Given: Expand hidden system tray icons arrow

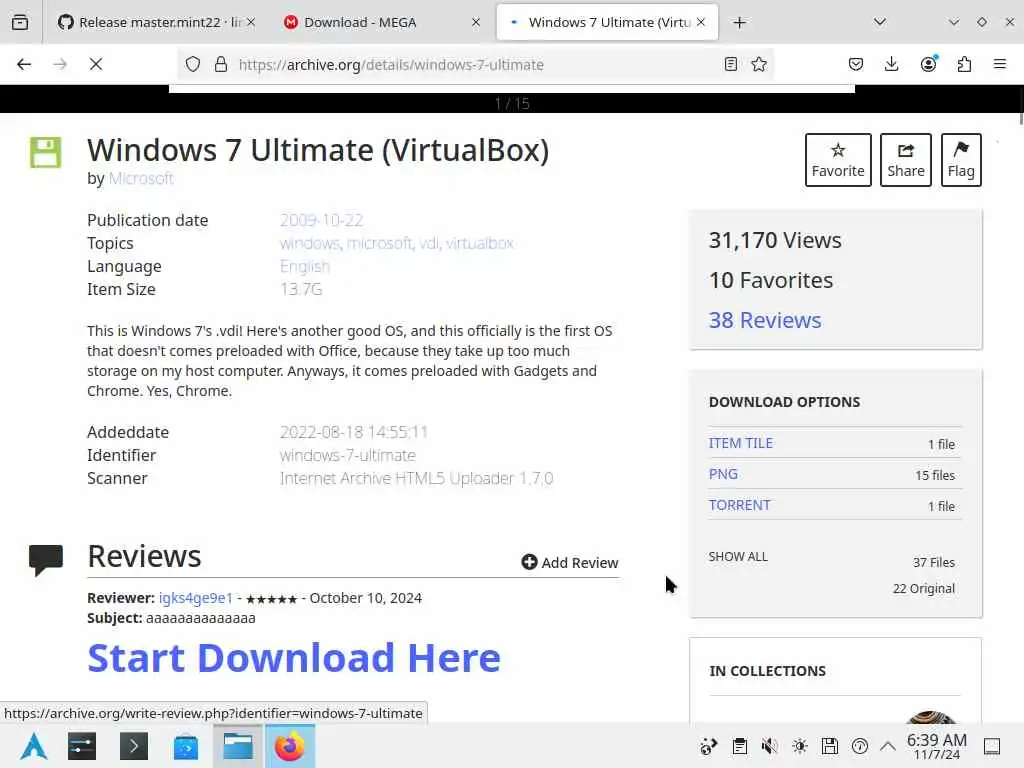Looking at the screenshot, I should (x=888, y=746).
